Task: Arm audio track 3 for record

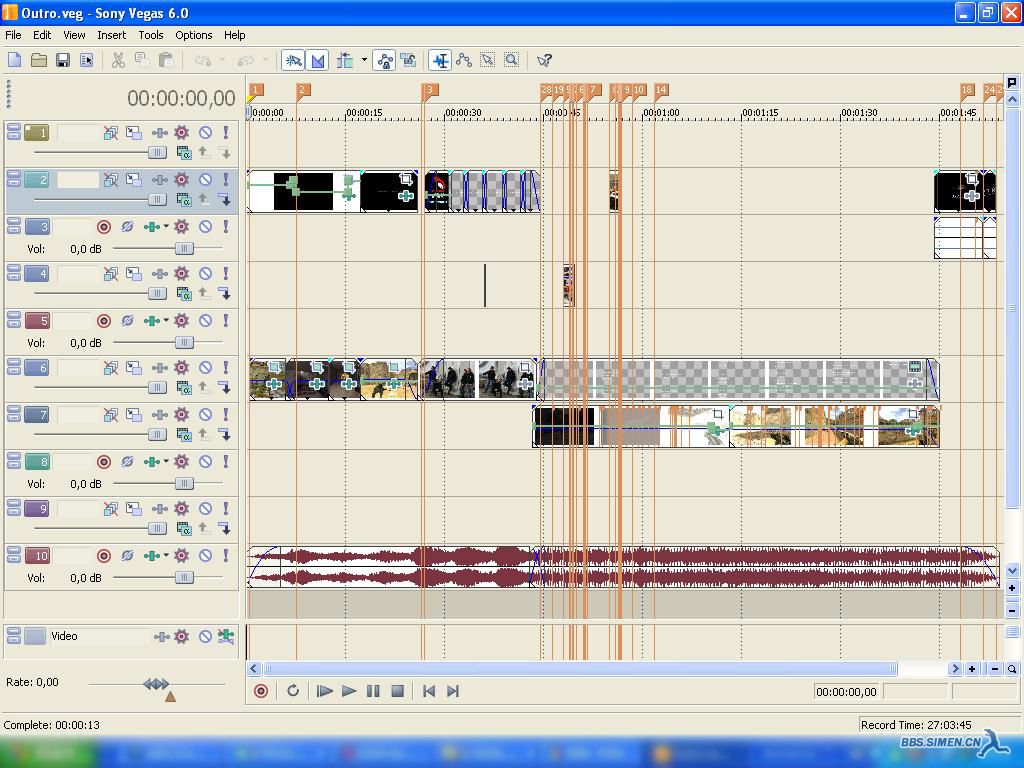Action: (103, 227)
